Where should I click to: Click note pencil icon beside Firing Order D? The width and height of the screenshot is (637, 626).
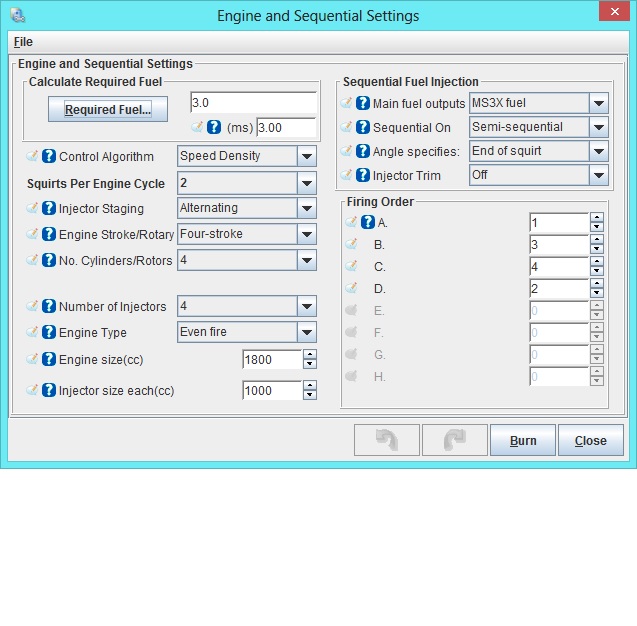click(x=351, y=288)
